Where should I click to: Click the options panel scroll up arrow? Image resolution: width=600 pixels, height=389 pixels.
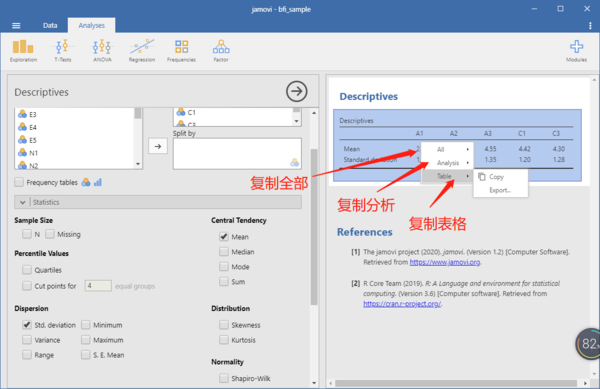[314, 113]
